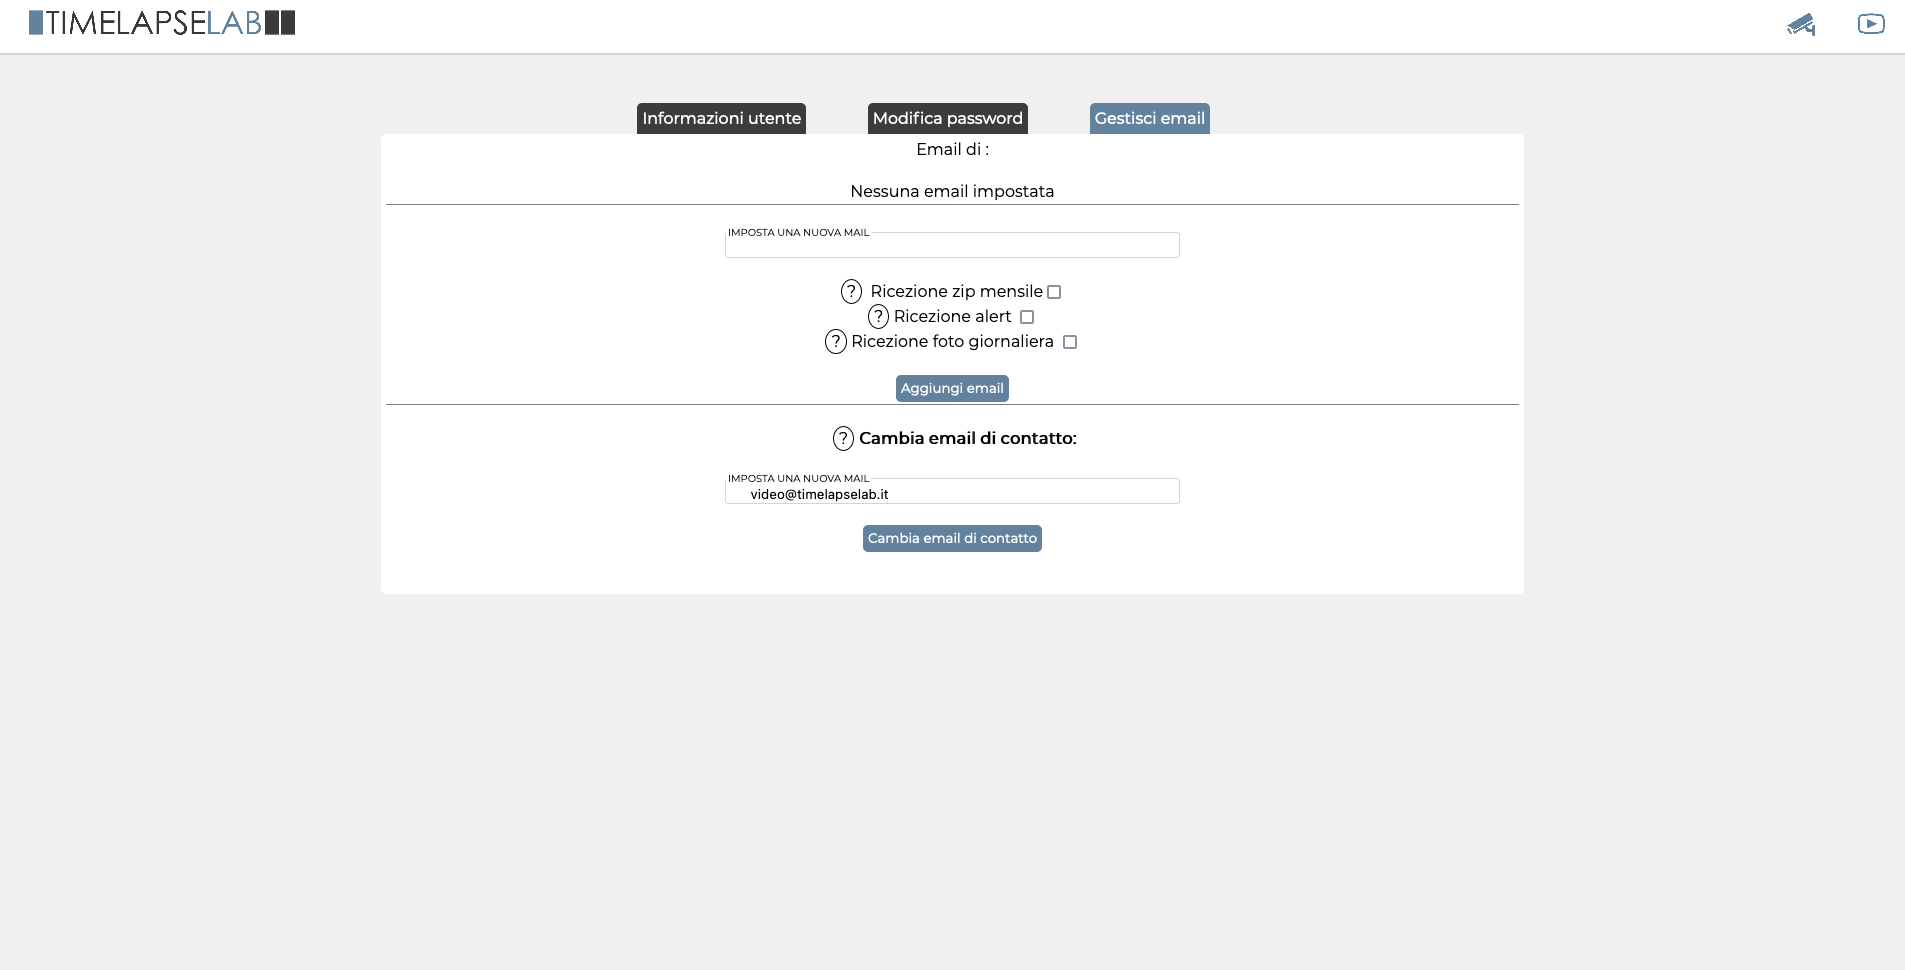The height and width of the screenshot is (970, 1905).
Task: Click the question mark beside Cambia email di contatto heading
Action: pos(843,438)
